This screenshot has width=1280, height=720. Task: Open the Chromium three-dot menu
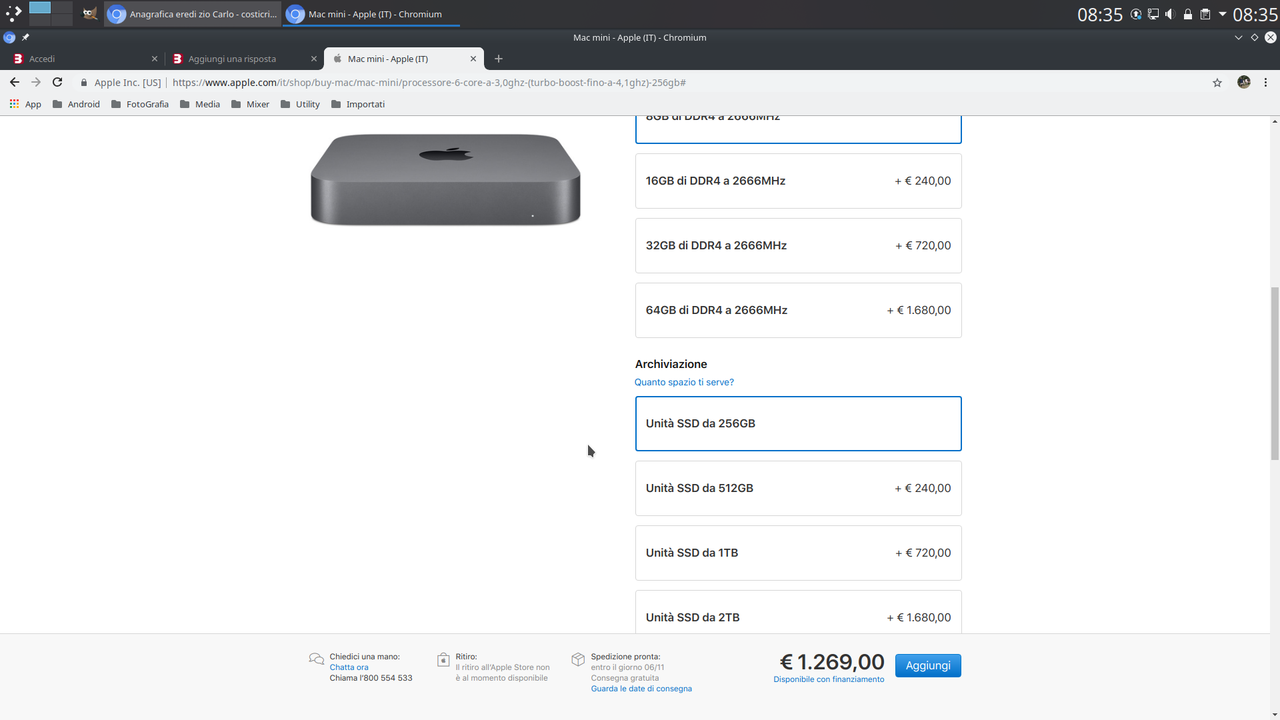[1267, 82]
